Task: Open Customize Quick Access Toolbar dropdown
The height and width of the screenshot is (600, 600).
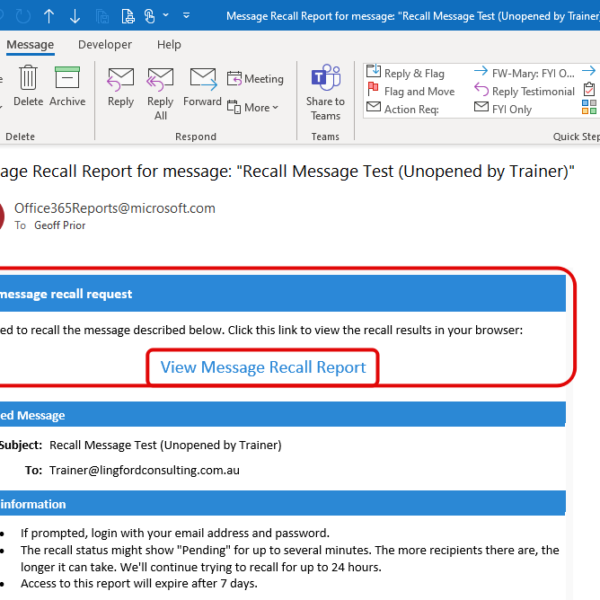Action: pos(186,16)
